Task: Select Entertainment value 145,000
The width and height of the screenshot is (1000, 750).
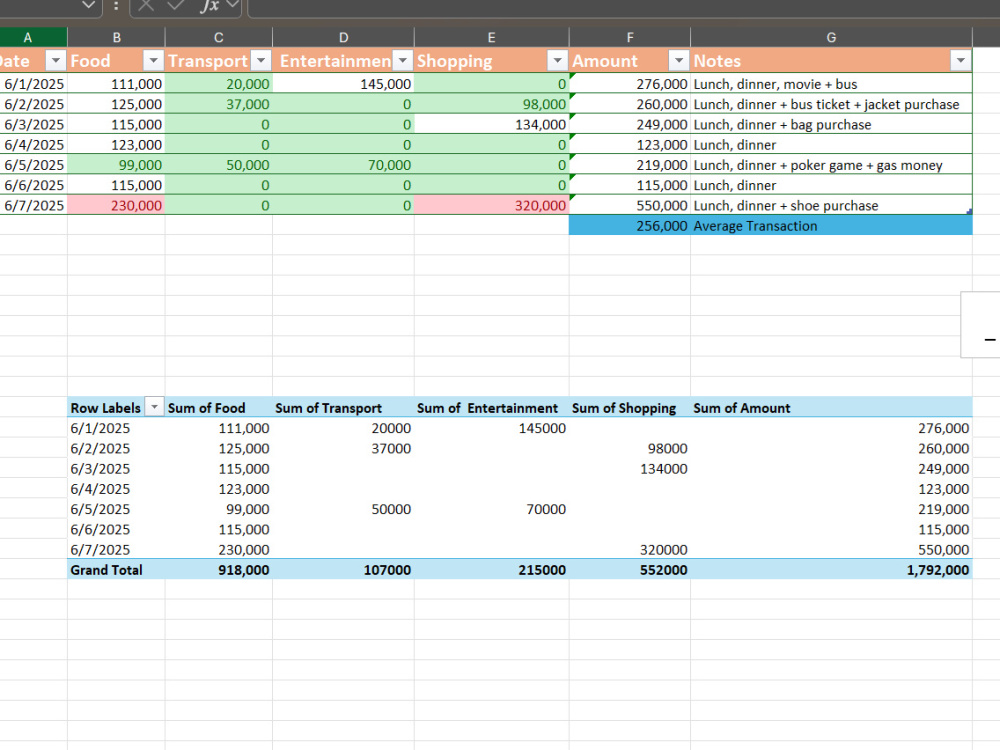Action: (x=343, y=84)
